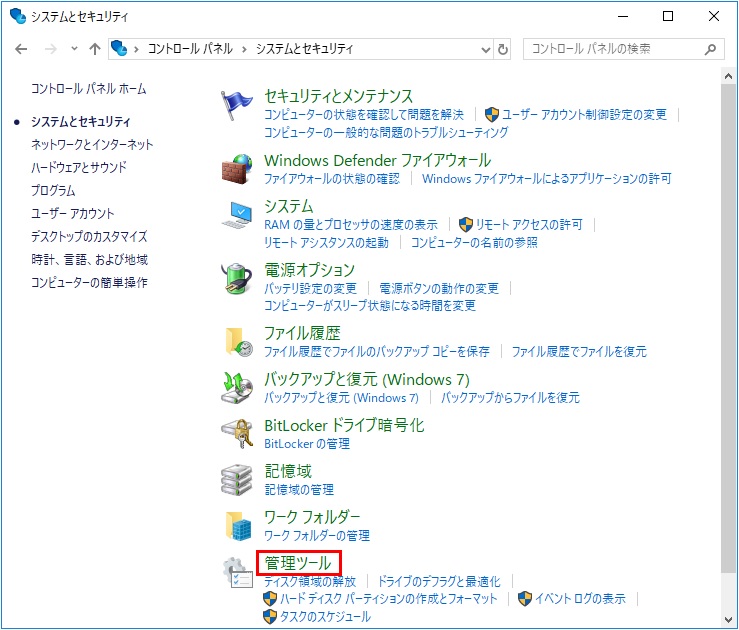The width and height of the screenshot is (739, 630).
Task: Click ユーザー アカウント制御設定の変更 link
Action: pos(584,114)
